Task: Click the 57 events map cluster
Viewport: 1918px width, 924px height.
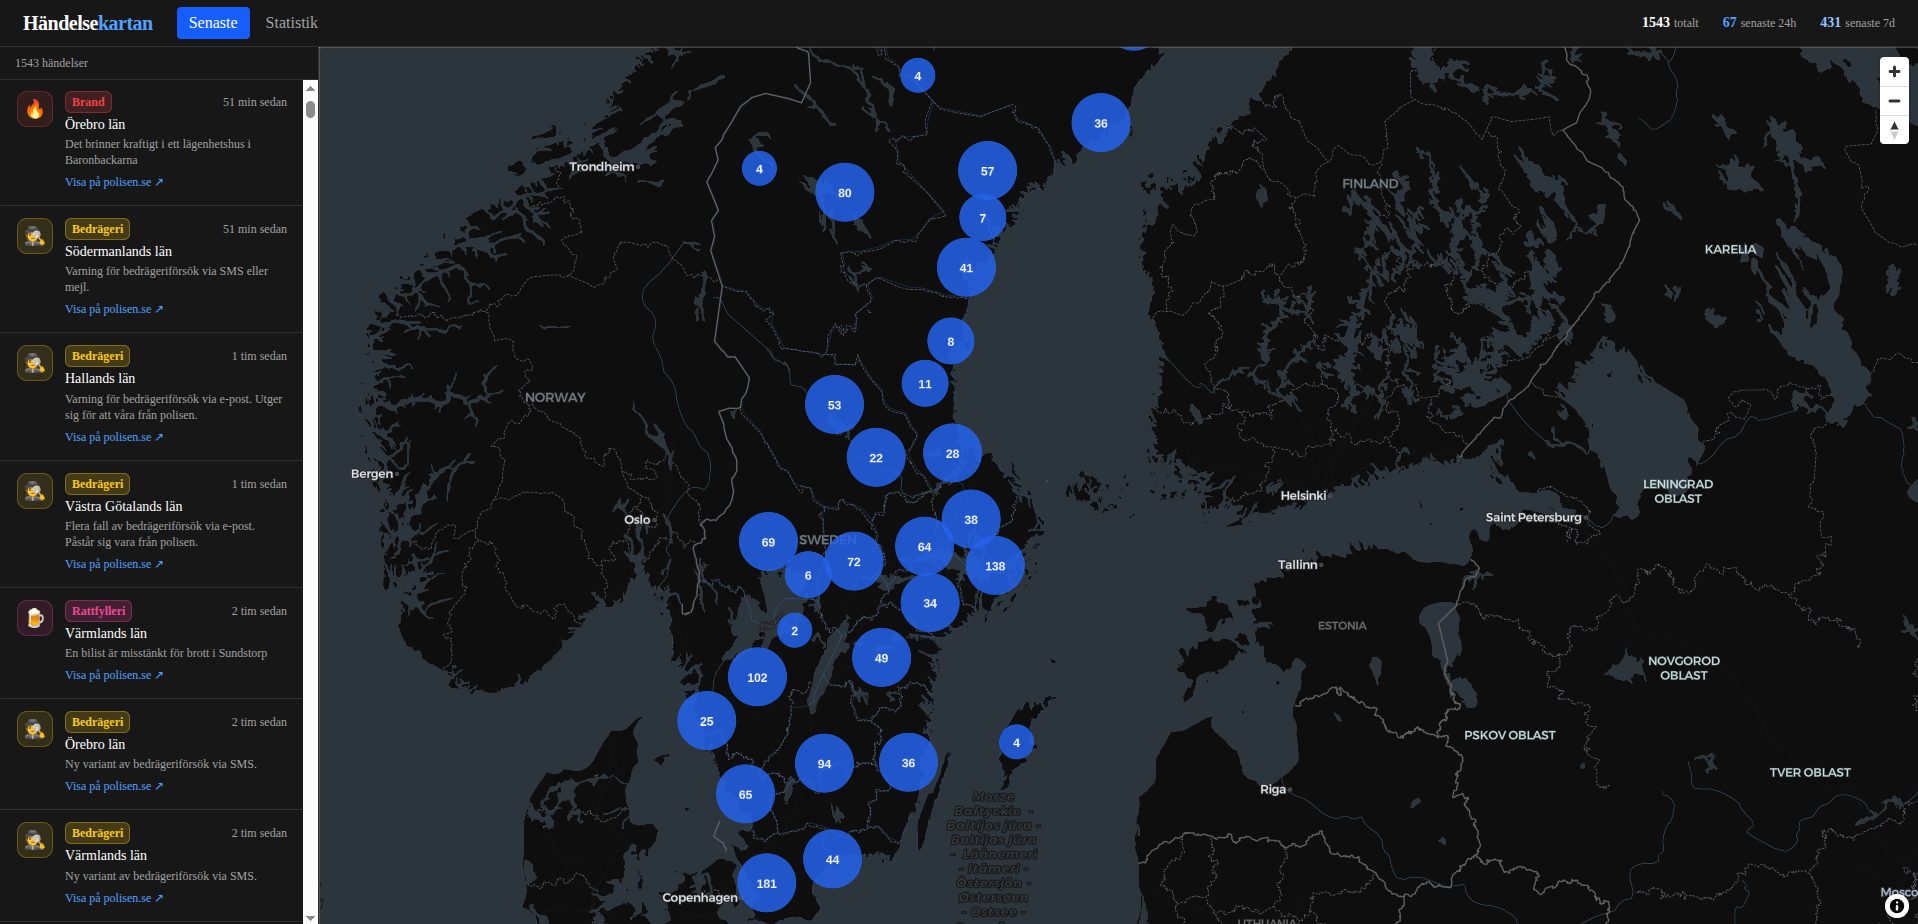Action: 987,171
